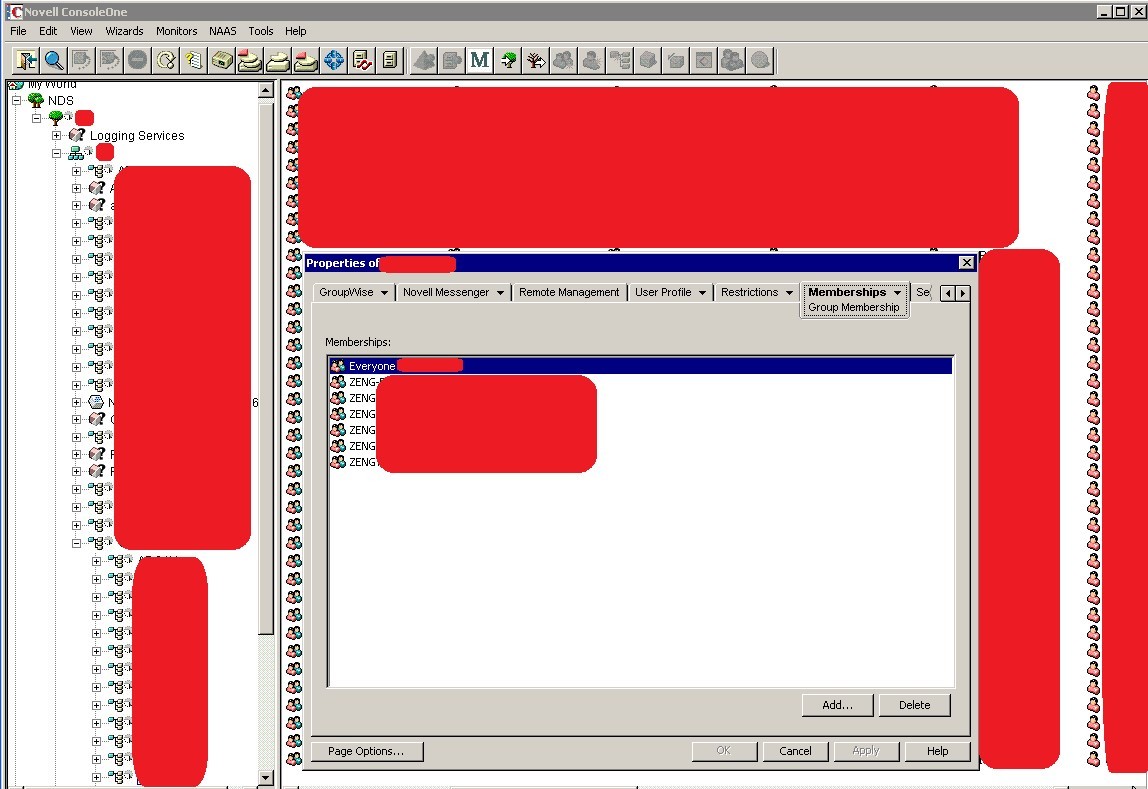This screenshot has height=789, width=1148.
Task: Click the document list icon beside the checklist
Action: [x=390, y=60]
